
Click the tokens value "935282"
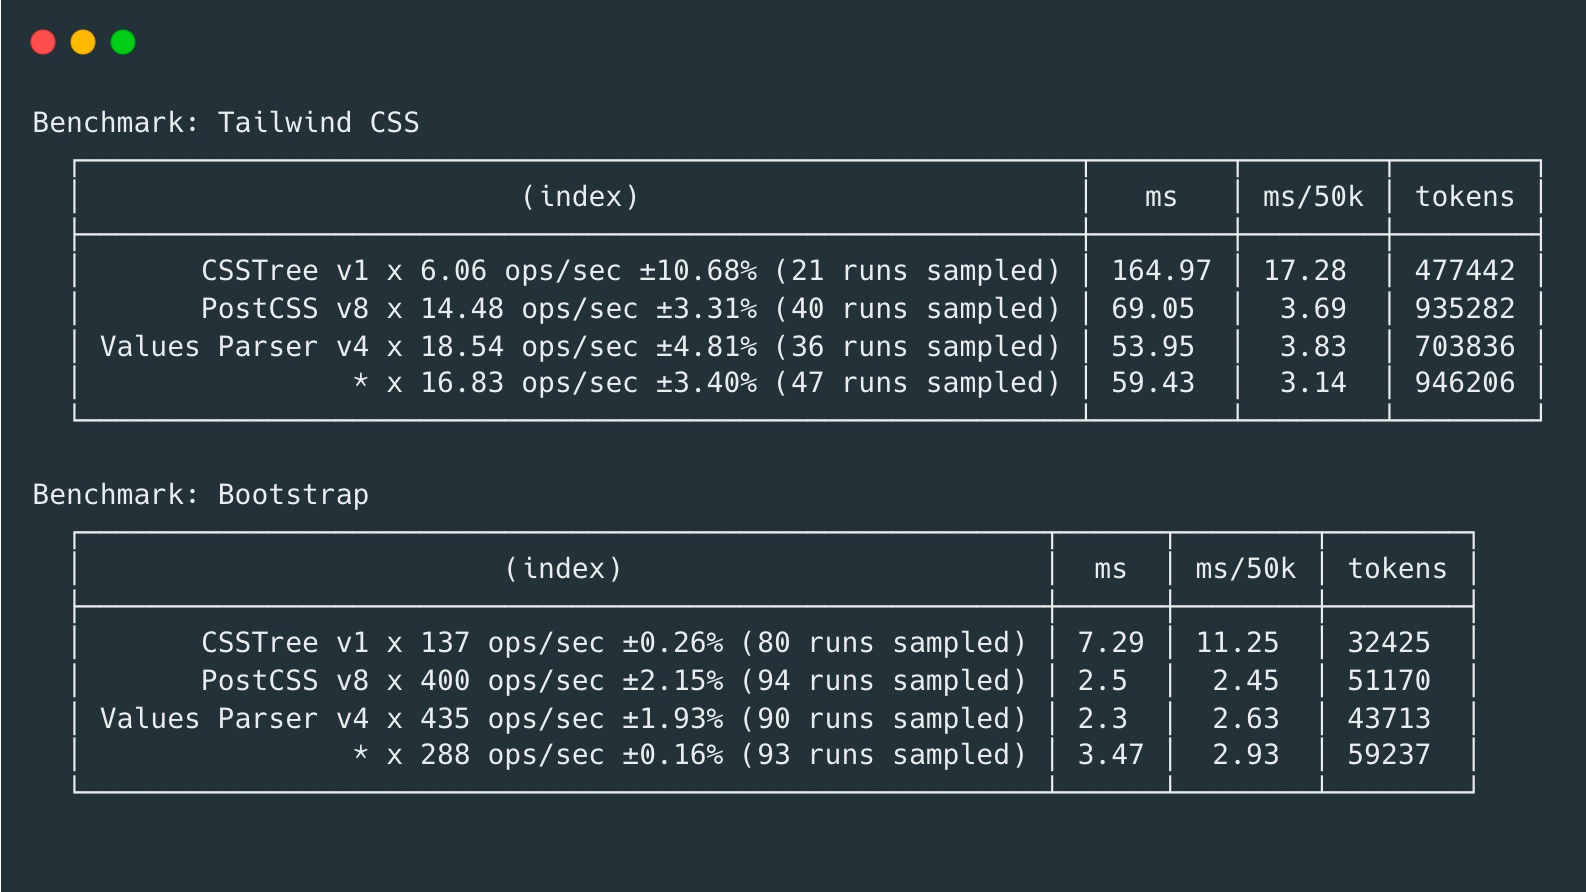tap(1465, 309)
